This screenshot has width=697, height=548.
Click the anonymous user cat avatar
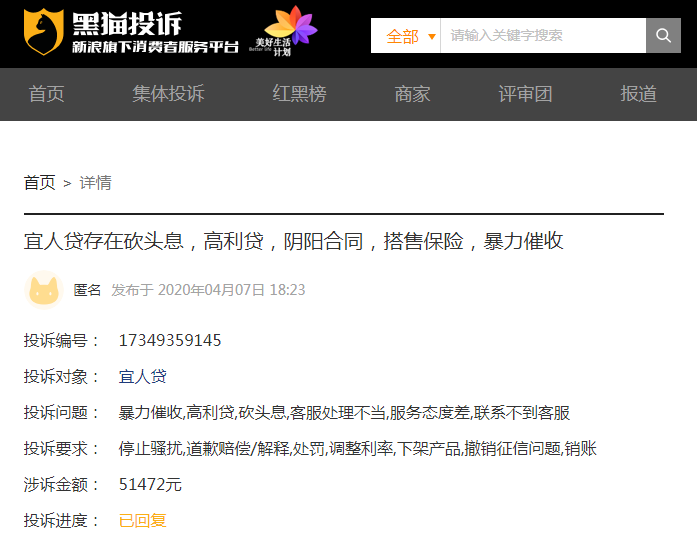point(44,290)
